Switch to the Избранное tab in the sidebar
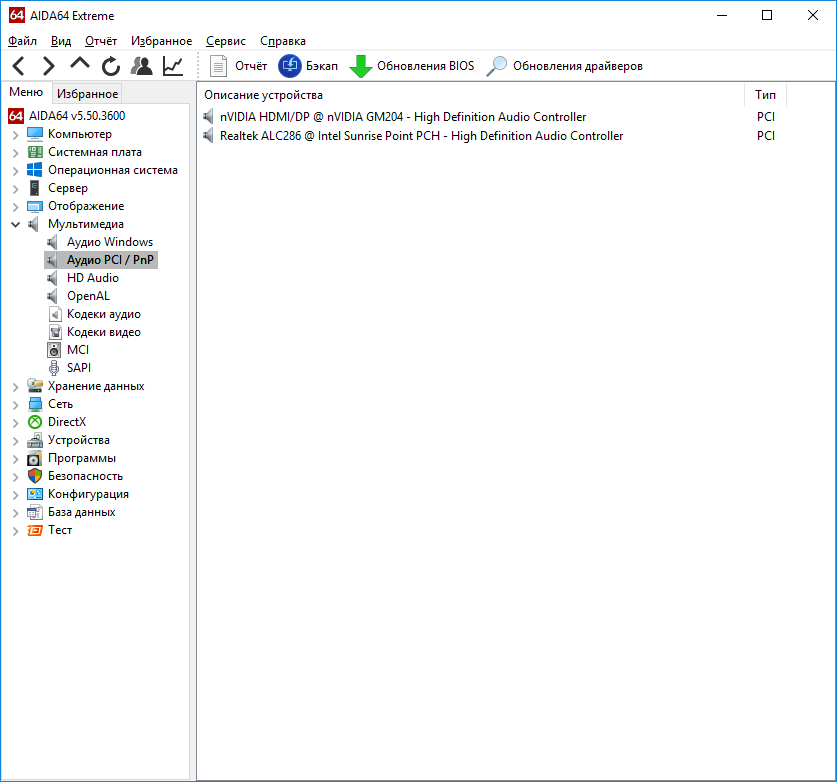Screen dimensions: 837x782 point(88,94)
